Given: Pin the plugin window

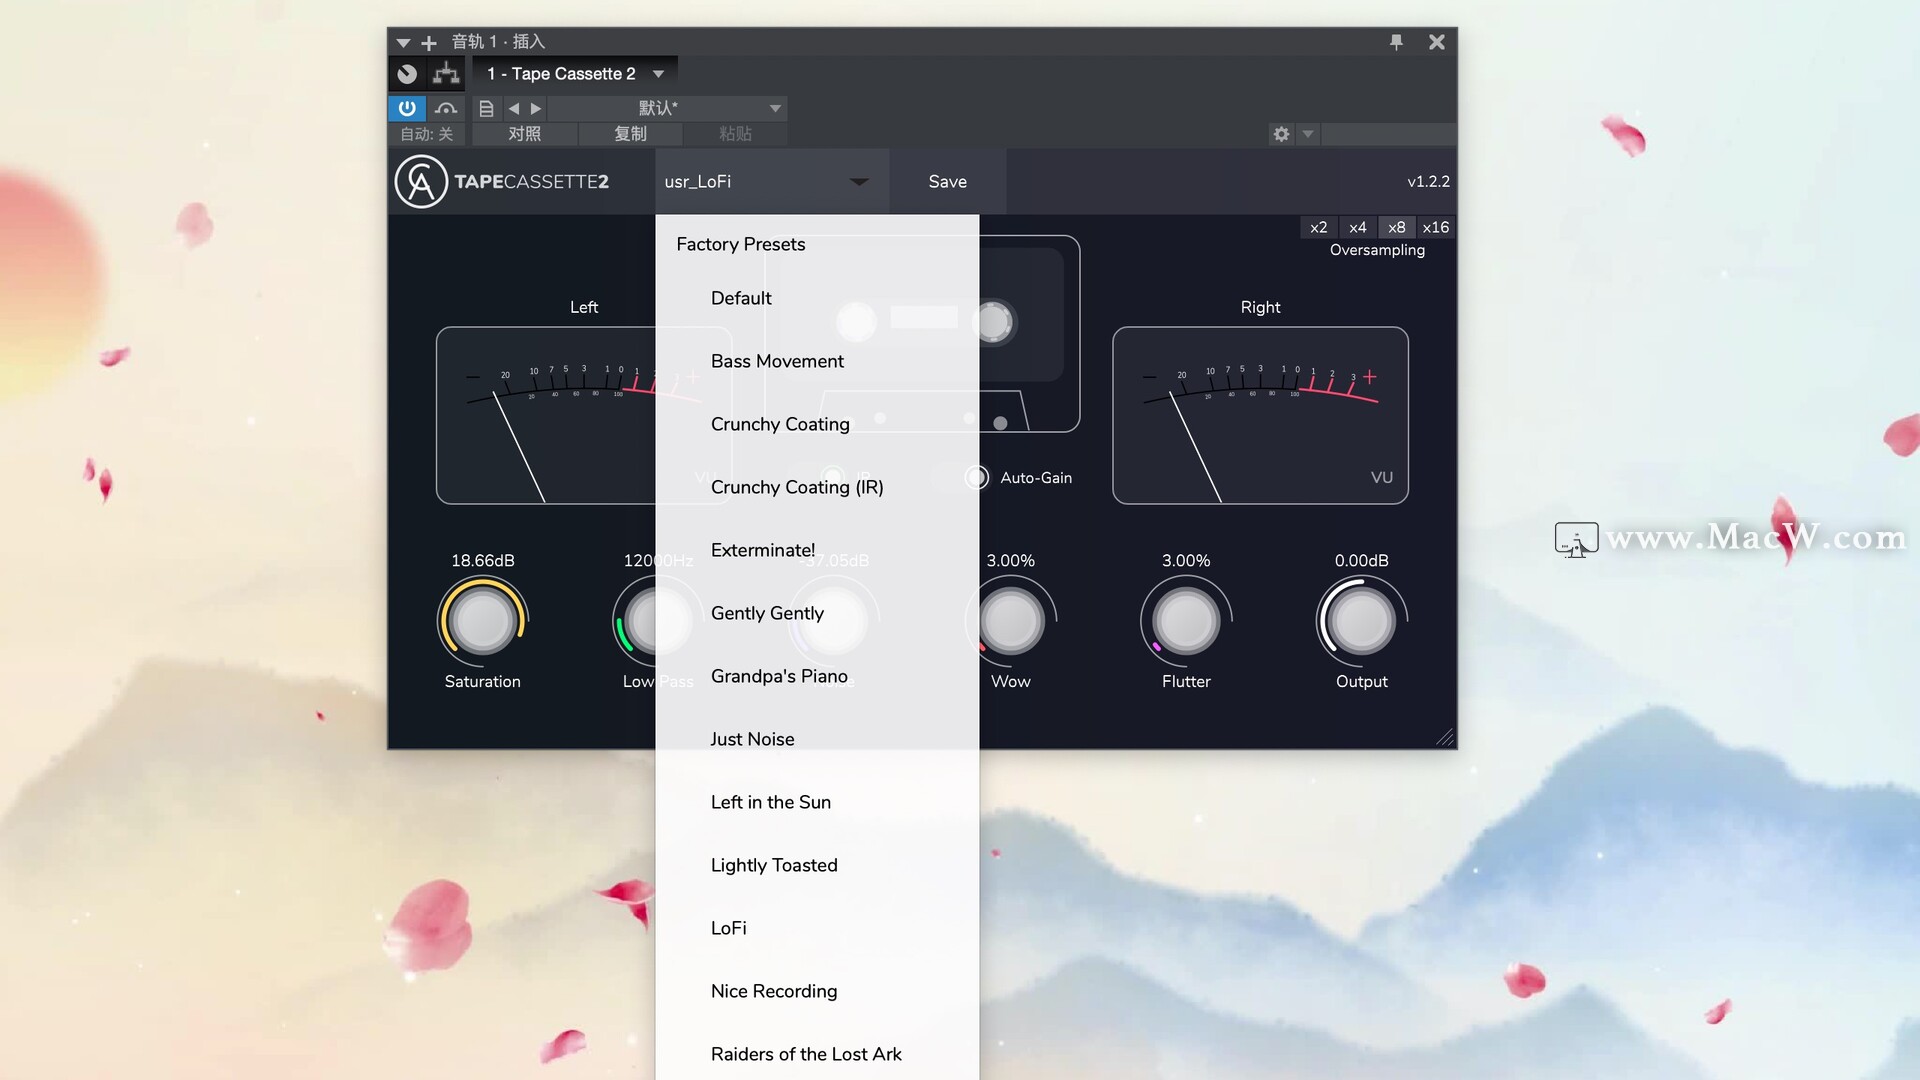Looking at the screenshot, I should (1396, 42).
